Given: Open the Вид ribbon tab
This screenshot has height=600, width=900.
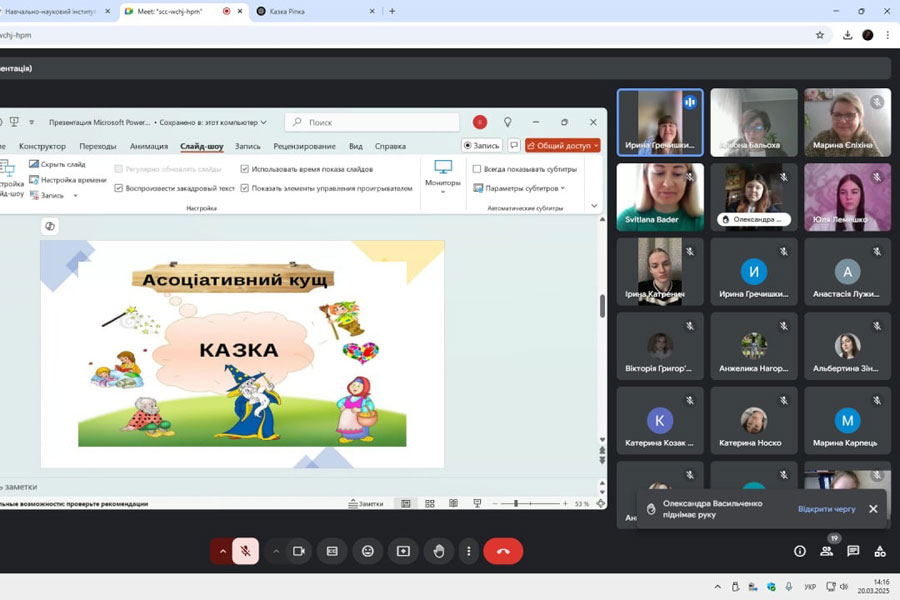Looking at the screenshot, I should (x=356, y=146).
